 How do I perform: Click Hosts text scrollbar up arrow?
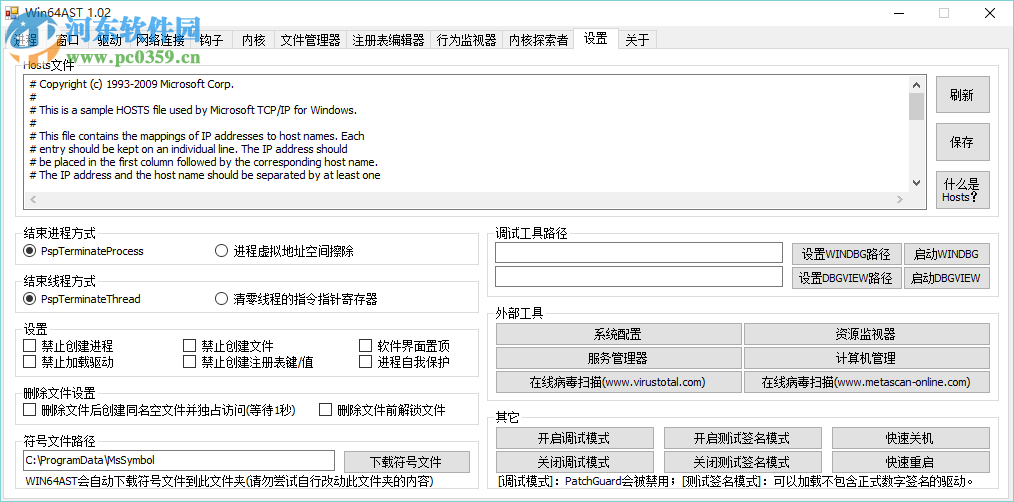pyautogui.click(x=916, y=84)
